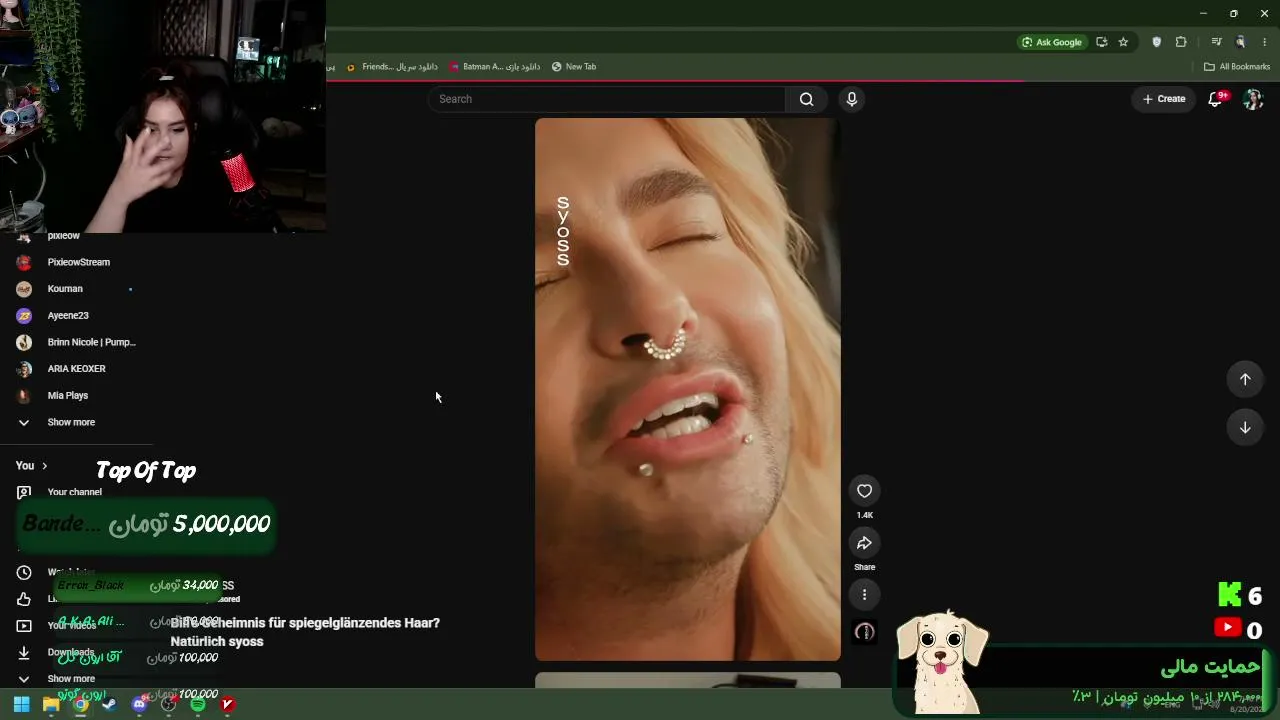This screenshot has width=1280, height=720.
Task: Go to next Short with down arrow
Action: [1245, 427]
